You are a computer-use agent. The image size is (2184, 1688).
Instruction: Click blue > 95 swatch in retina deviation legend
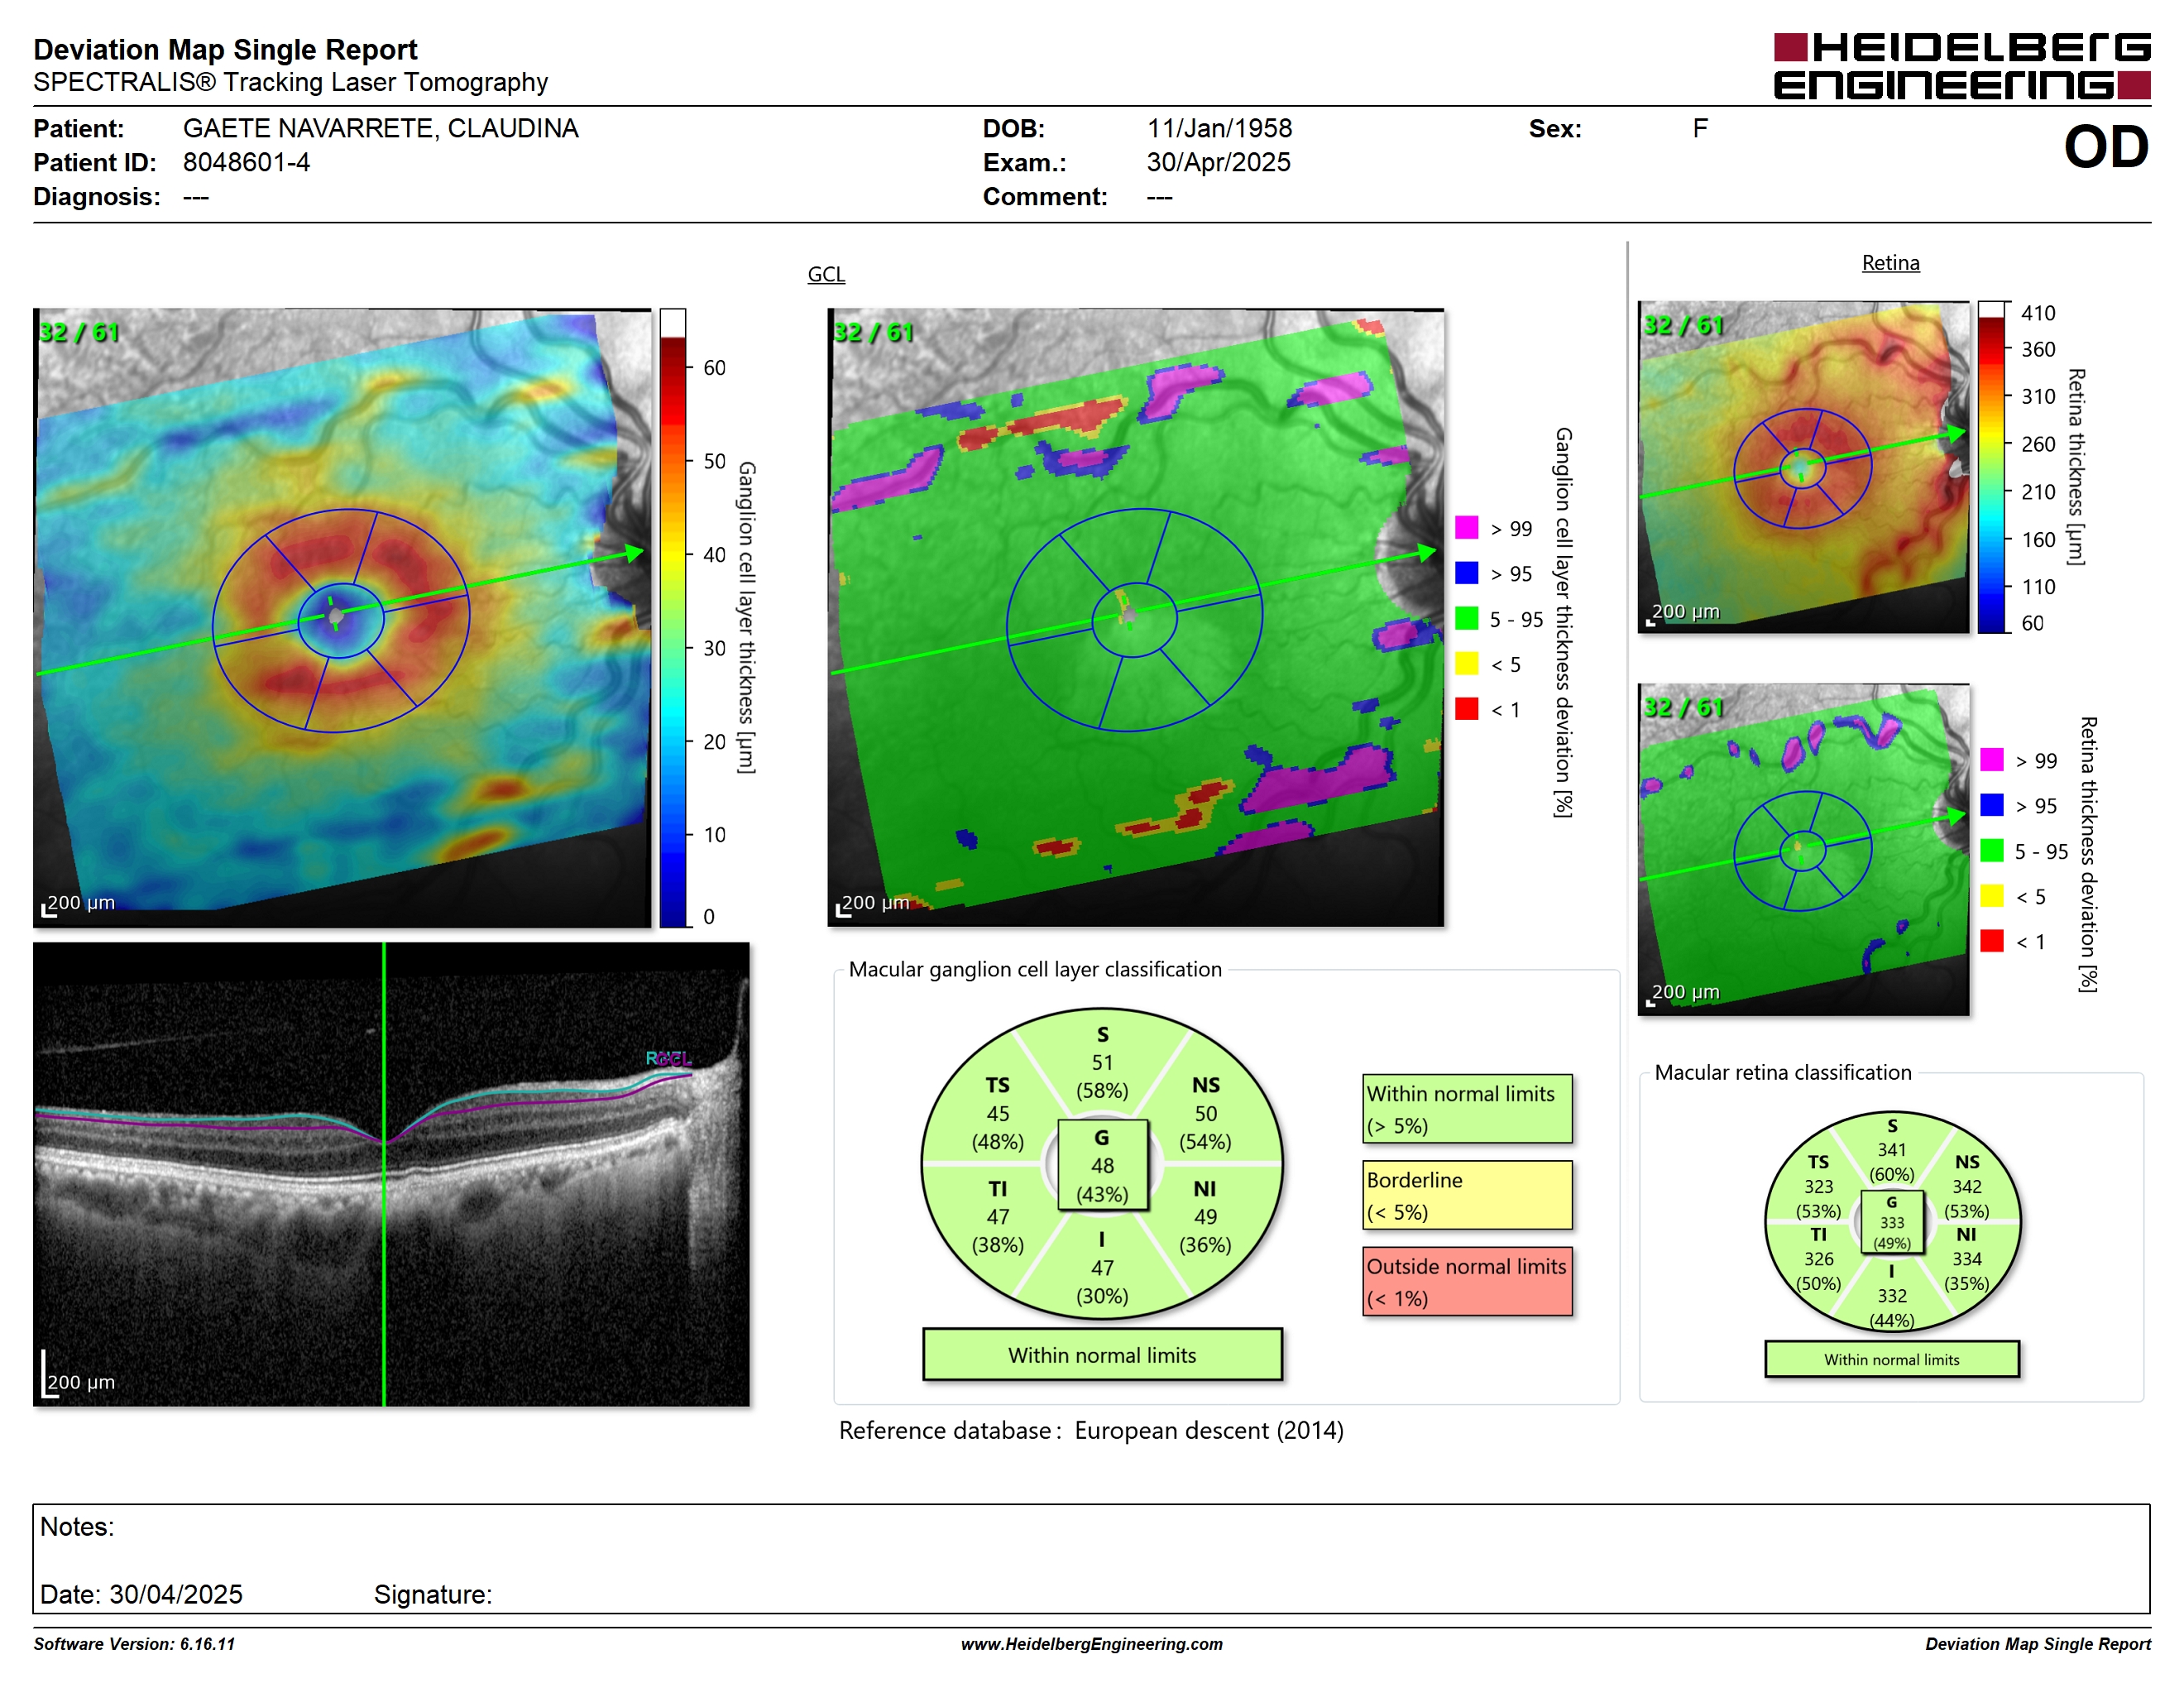point(1991,804)
